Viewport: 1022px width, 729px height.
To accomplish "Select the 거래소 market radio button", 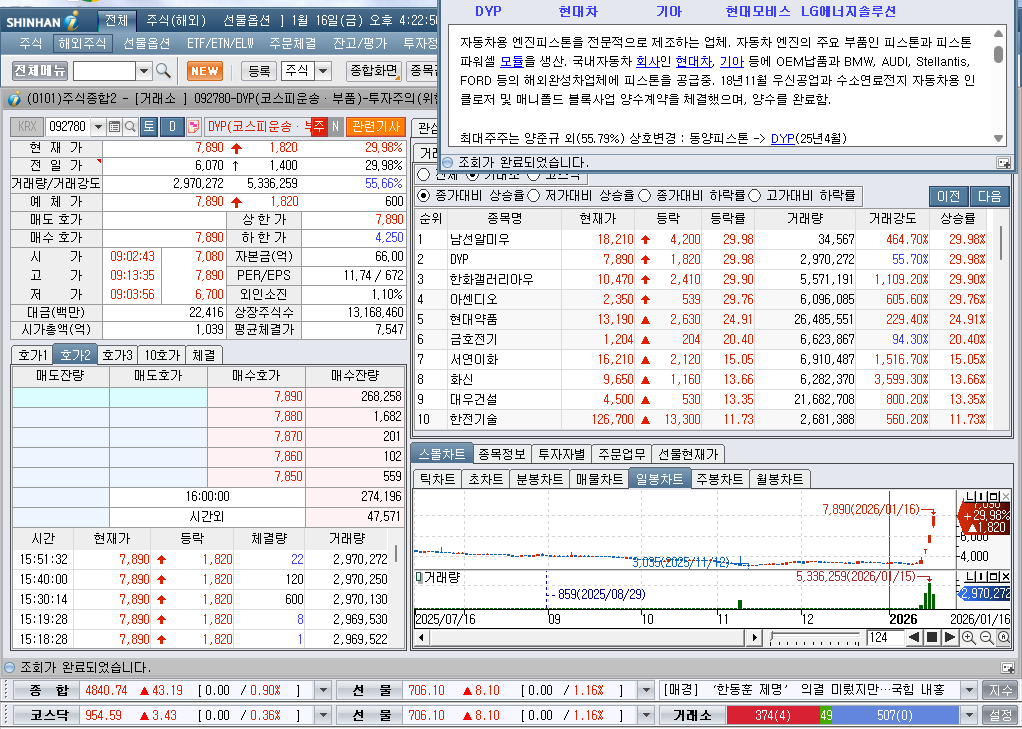I will 474,175.
